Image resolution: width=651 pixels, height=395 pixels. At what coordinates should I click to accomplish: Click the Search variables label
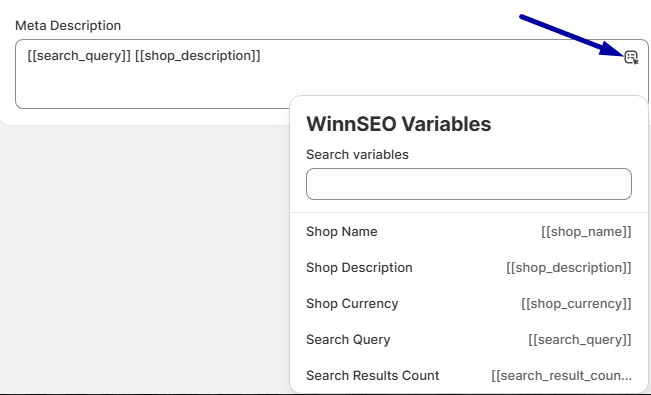[x=357, y=155]
